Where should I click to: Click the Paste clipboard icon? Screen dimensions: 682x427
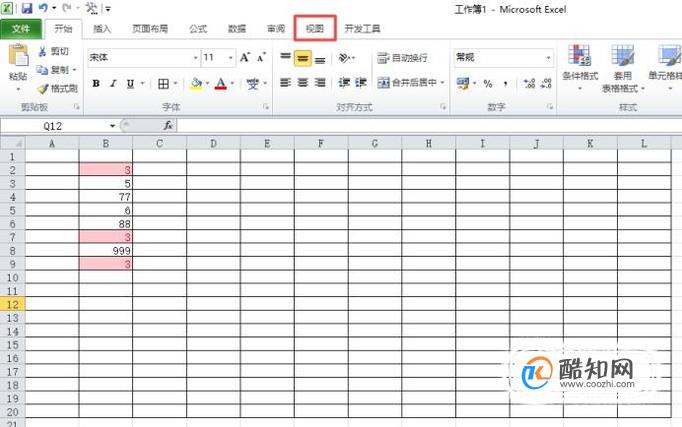click(x=18, y=56)
